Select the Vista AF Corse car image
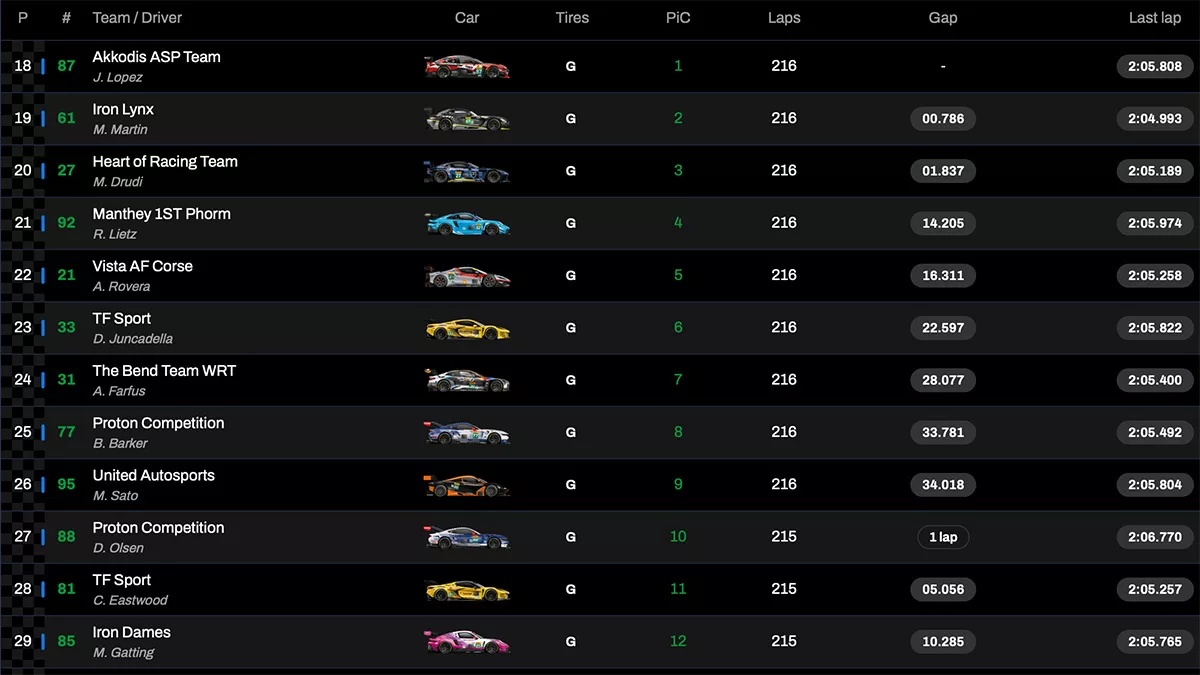1200x675 pixels. click(467, 275)
